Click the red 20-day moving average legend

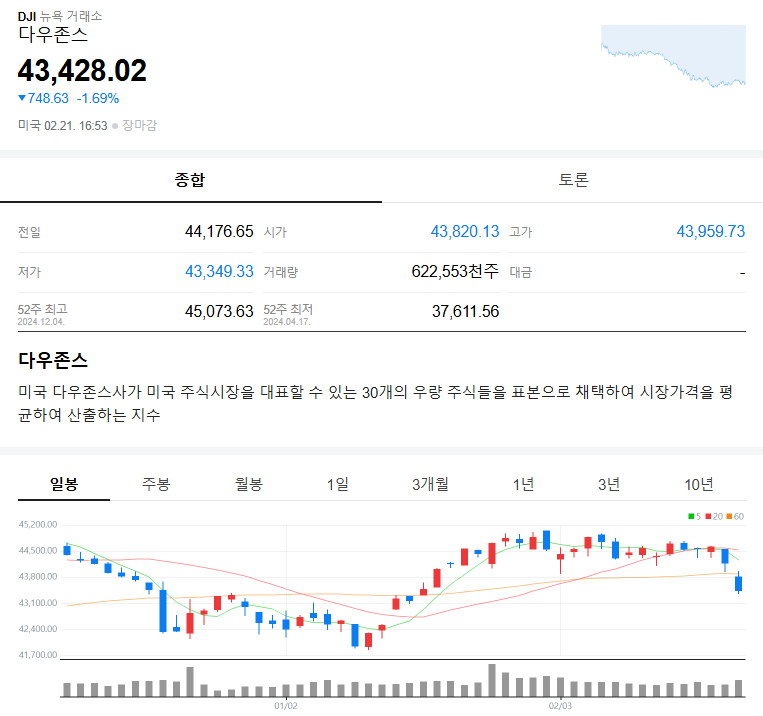tap(714, 516)
